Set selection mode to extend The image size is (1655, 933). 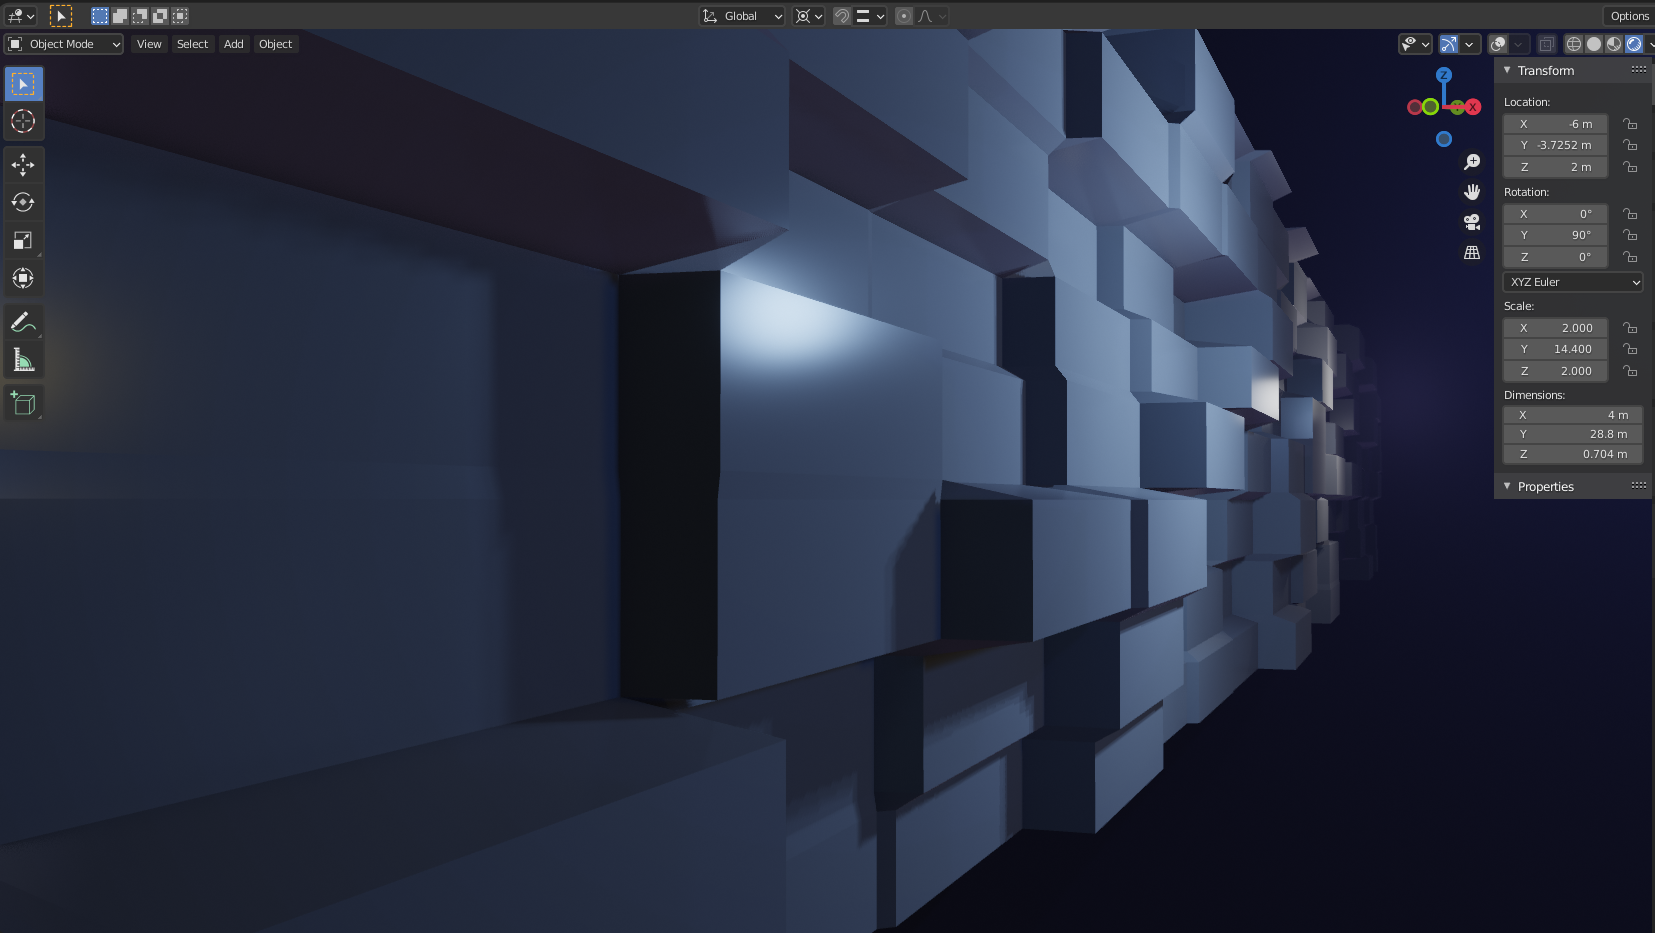pos(120,16)
